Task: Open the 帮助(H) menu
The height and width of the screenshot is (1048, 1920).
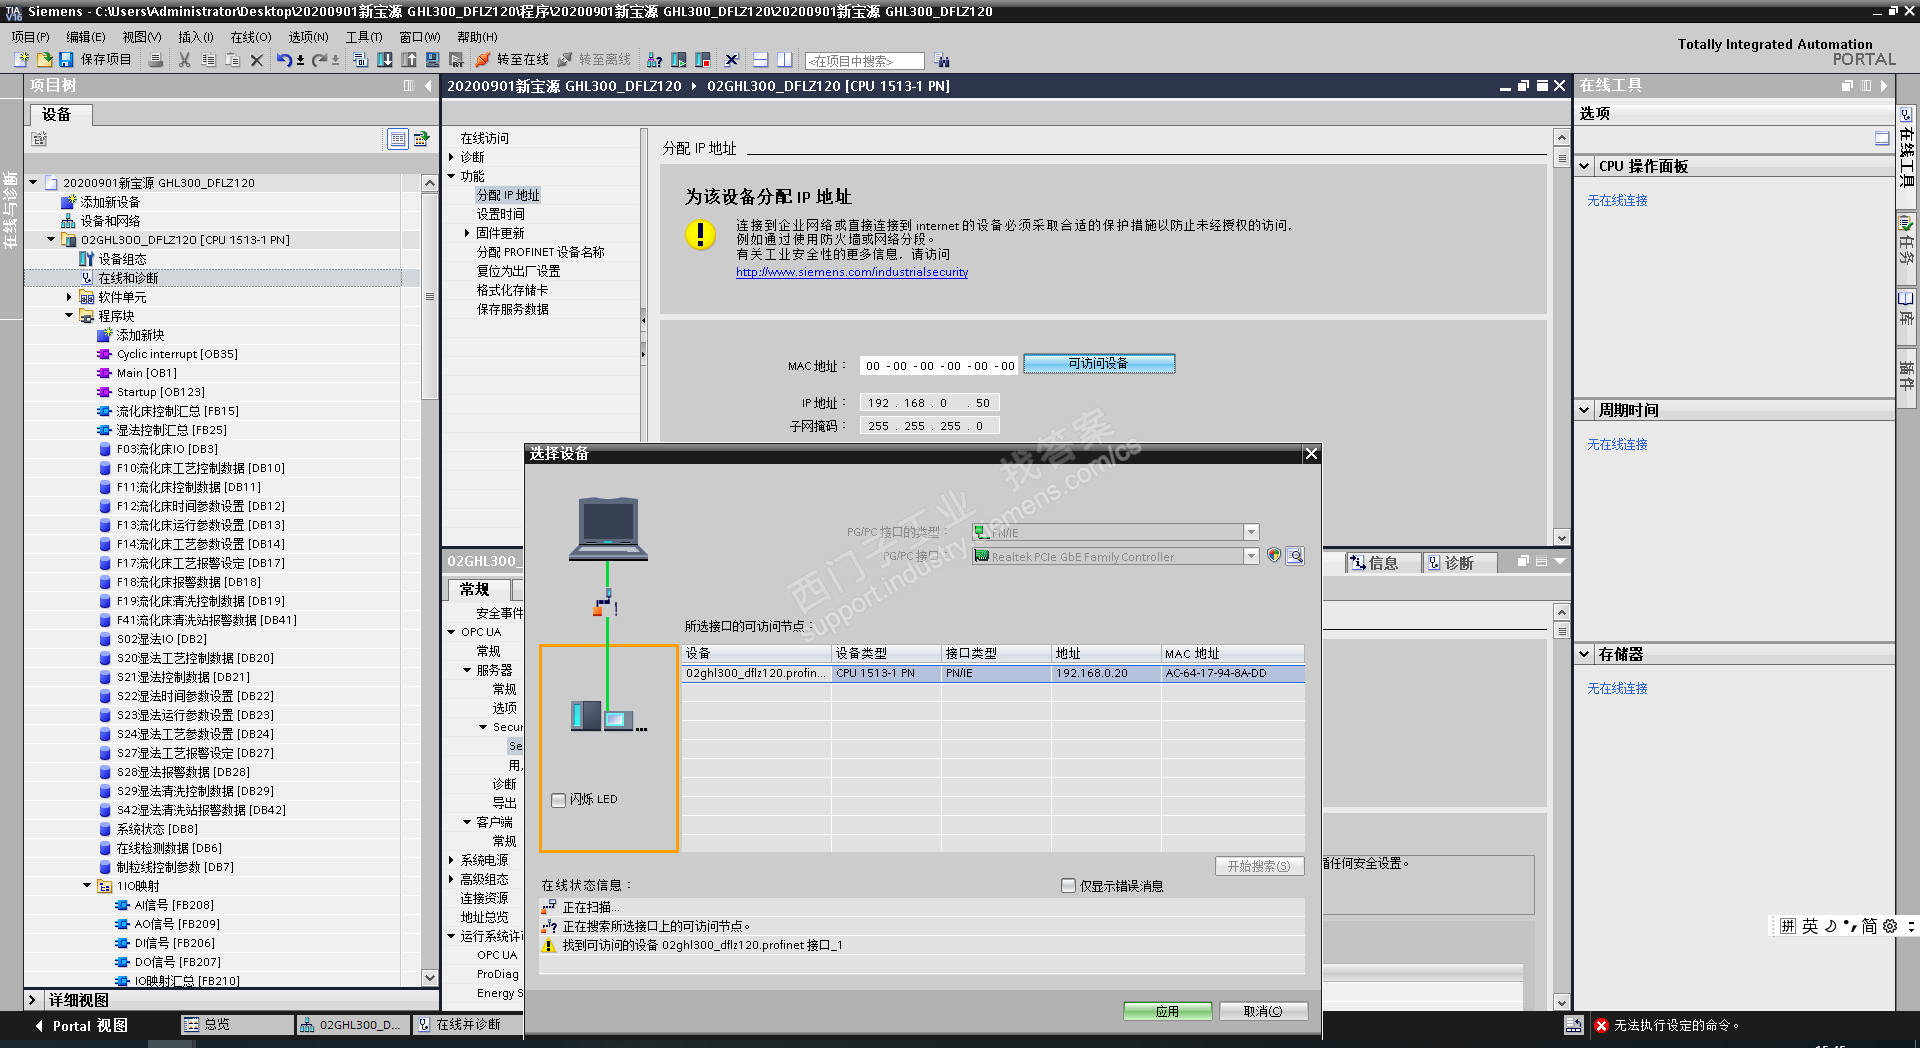Action: point(478,37)
